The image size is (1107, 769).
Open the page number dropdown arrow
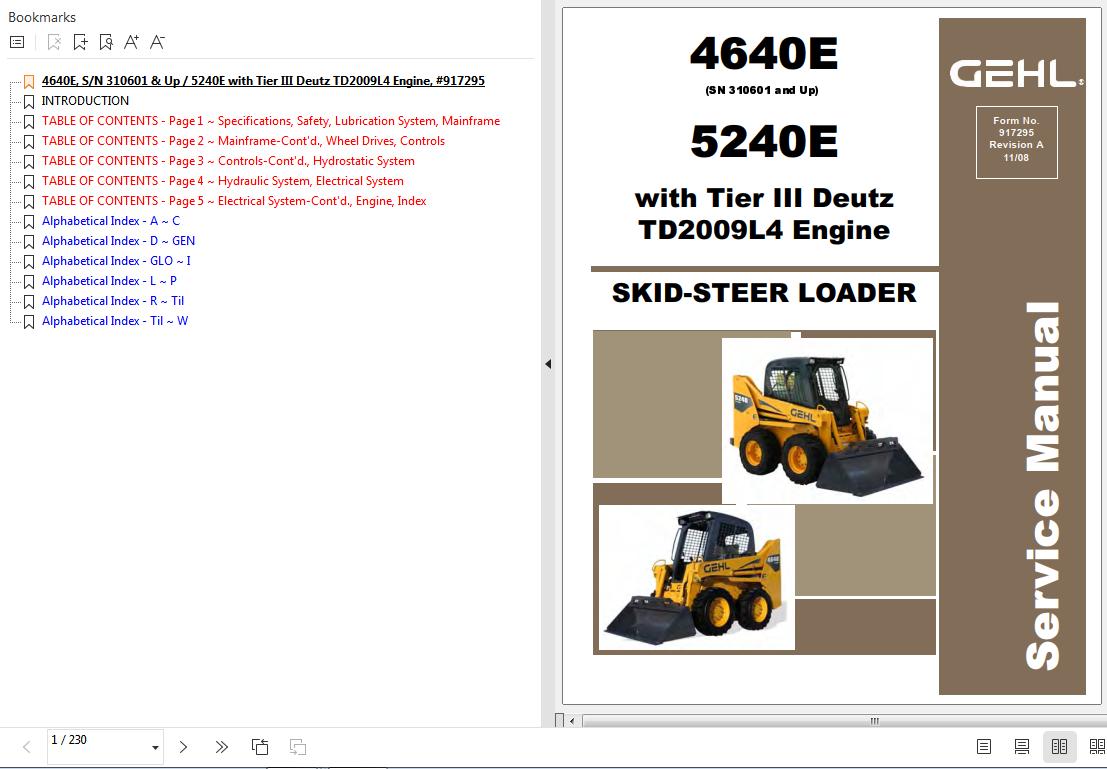click(155, 748)
